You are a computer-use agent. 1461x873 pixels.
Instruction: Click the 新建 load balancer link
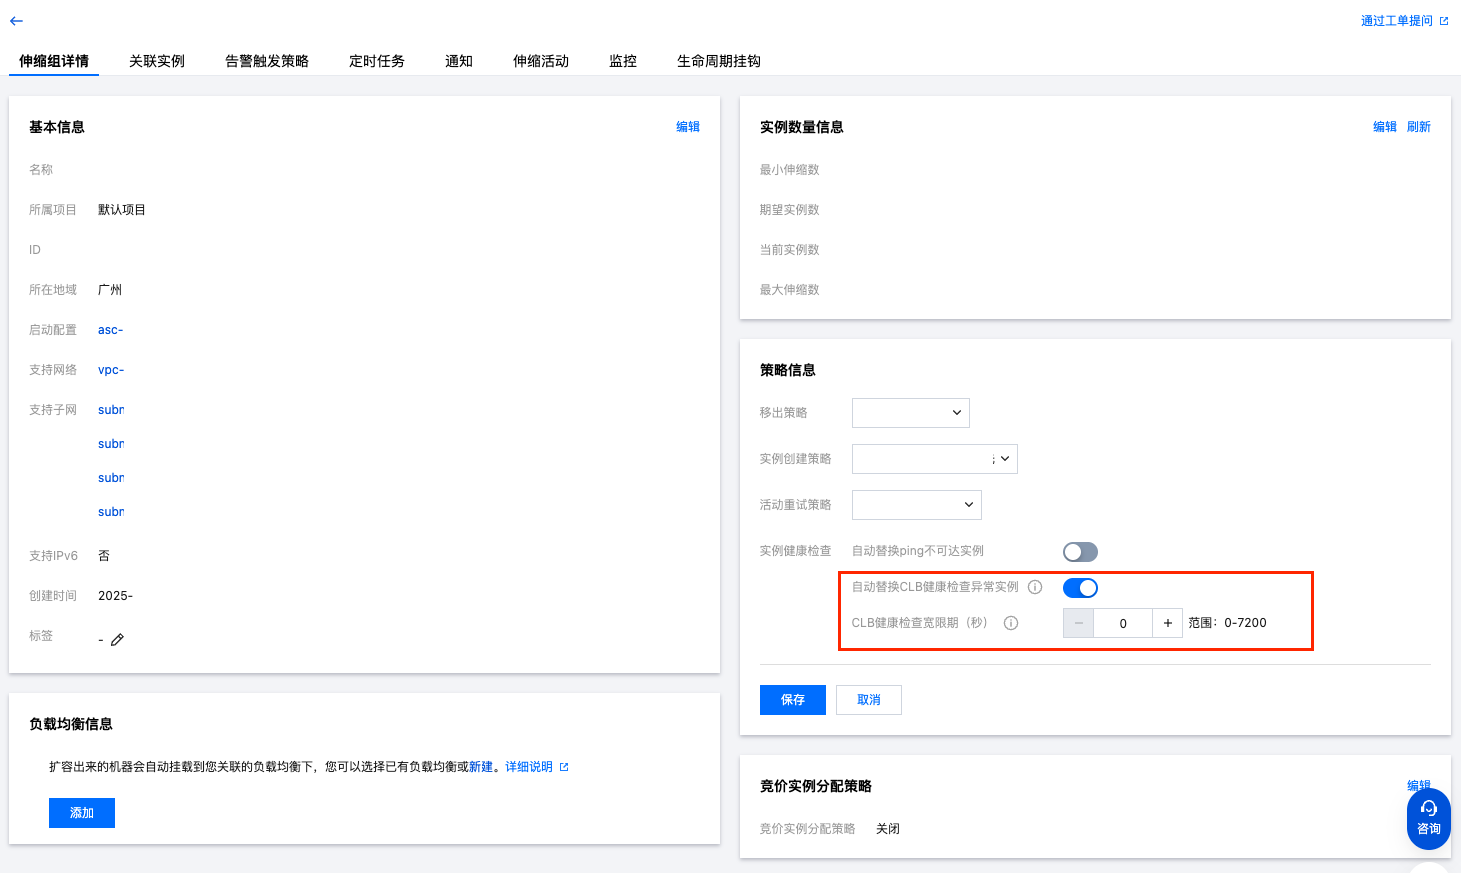coord(481,767)
